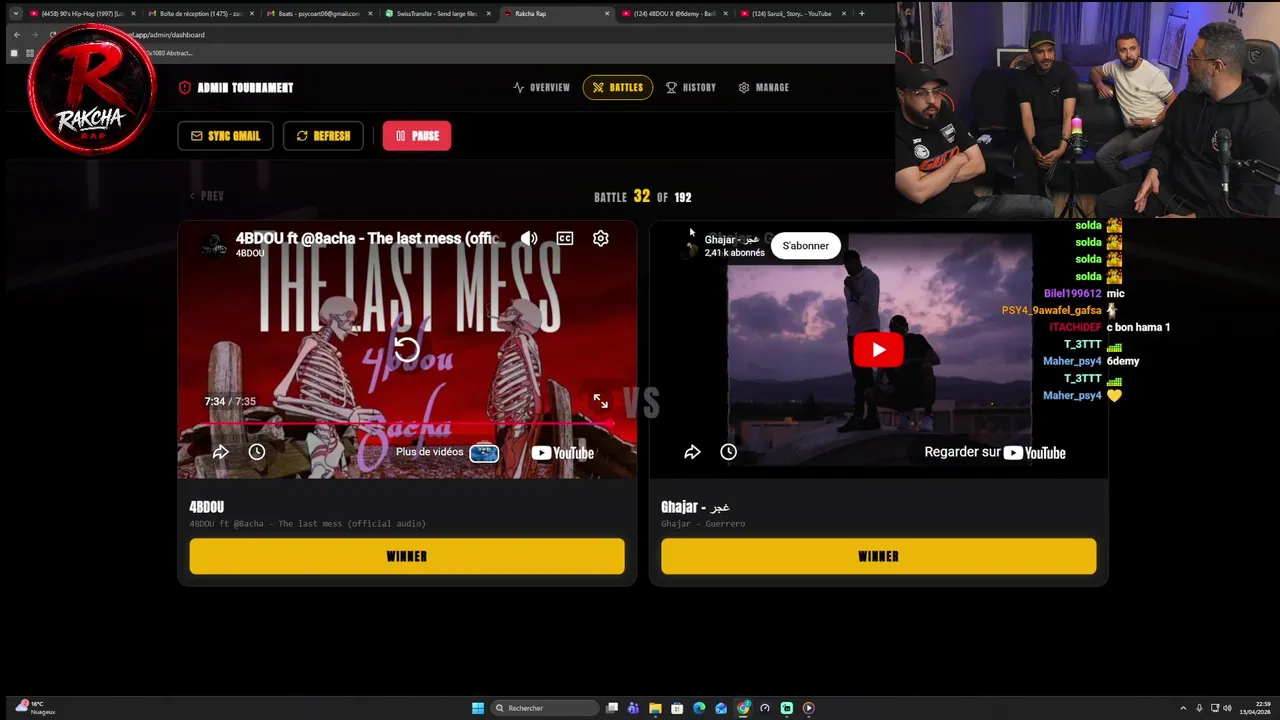The height and width of the screenshot is (720, 1280).
Task: Play the Ghajar video
Action: pos(878,350)
